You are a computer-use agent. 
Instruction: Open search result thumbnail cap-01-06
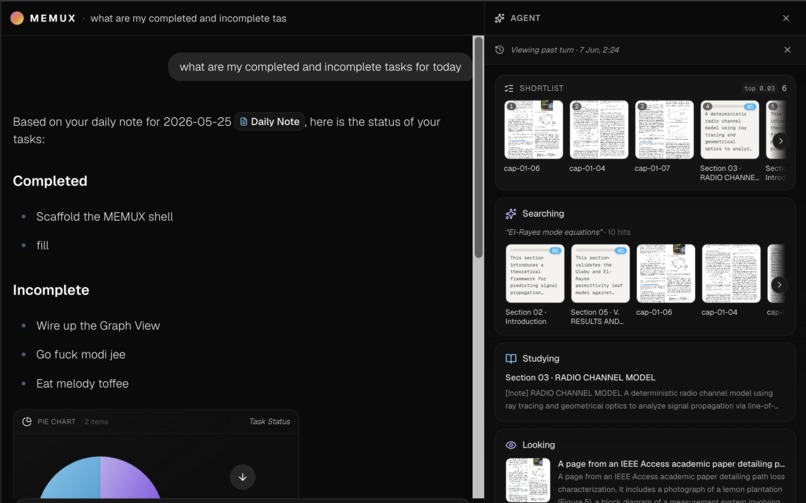point(666,273)
